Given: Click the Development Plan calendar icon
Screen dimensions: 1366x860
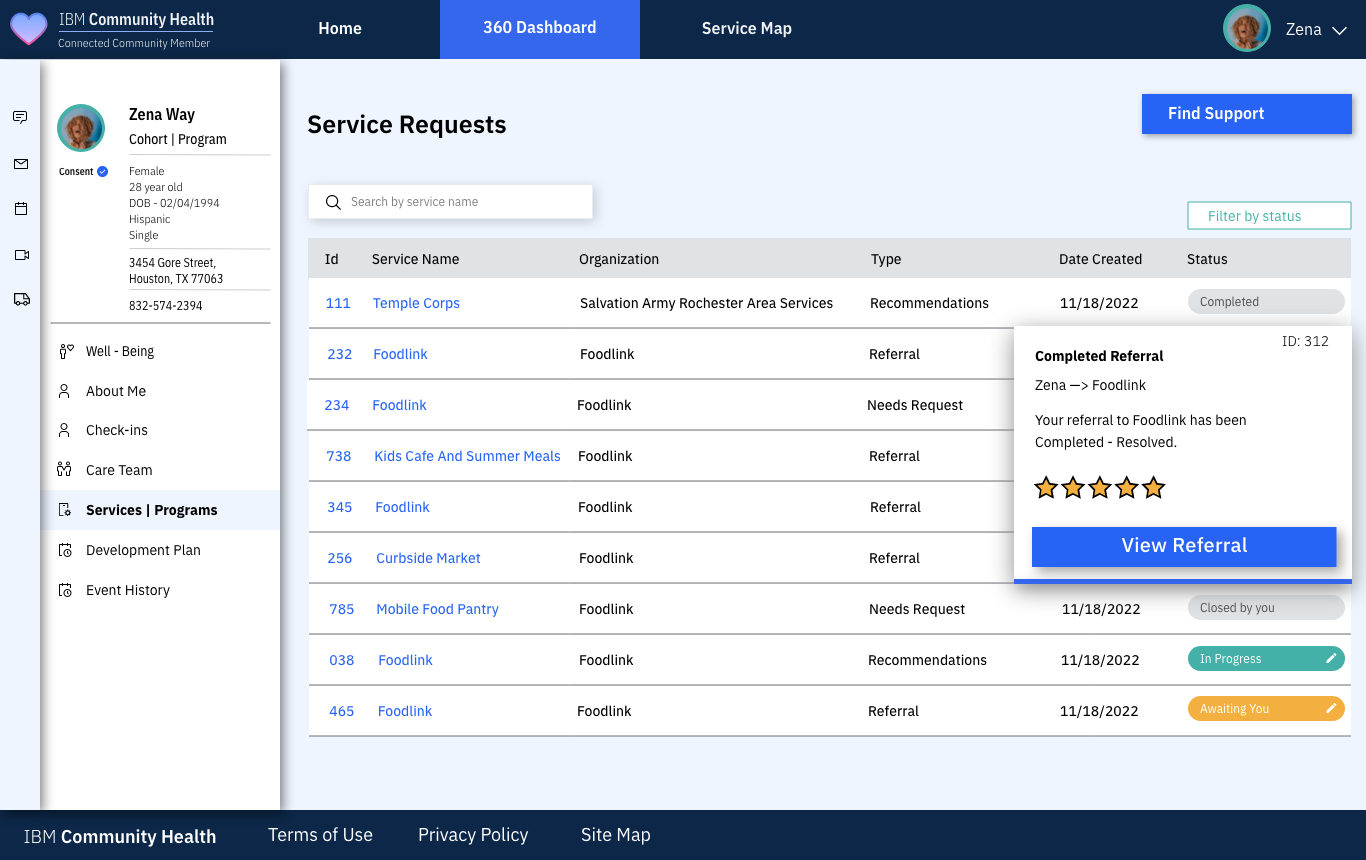Looking at the screenshot, I should coord(65,550).
